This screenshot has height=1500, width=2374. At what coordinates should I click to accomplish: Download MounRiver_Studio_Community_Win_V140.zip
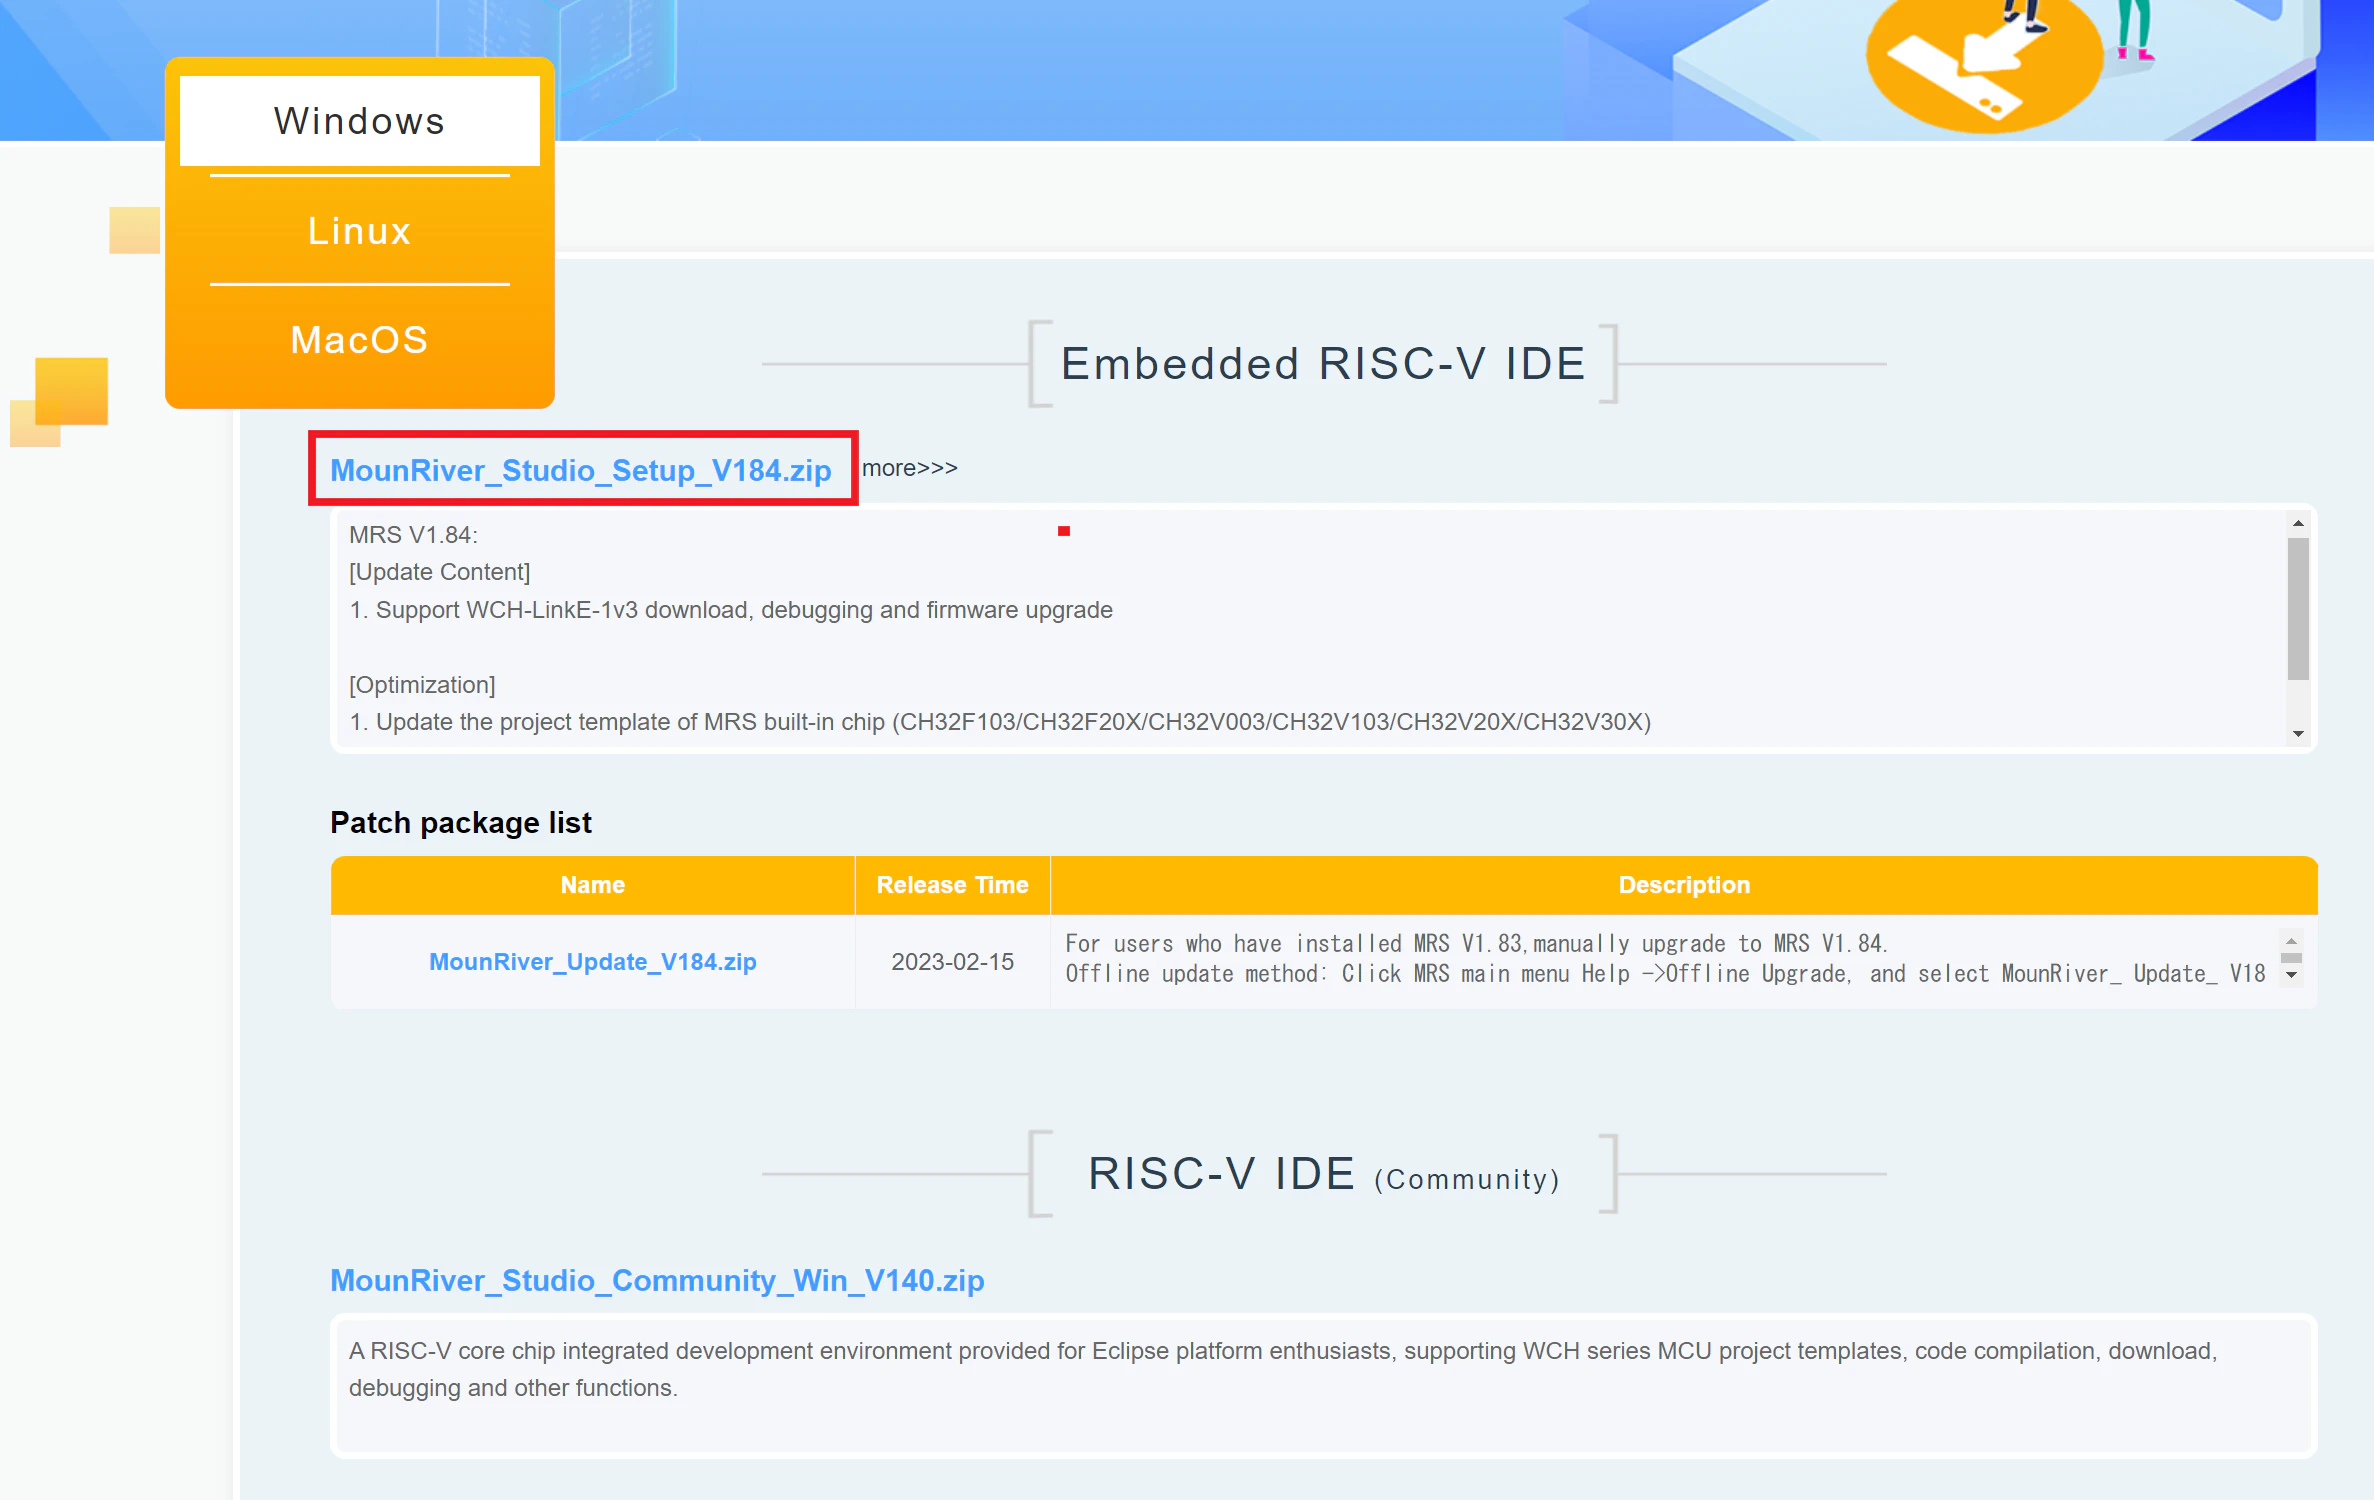[x=657, y=1280]
